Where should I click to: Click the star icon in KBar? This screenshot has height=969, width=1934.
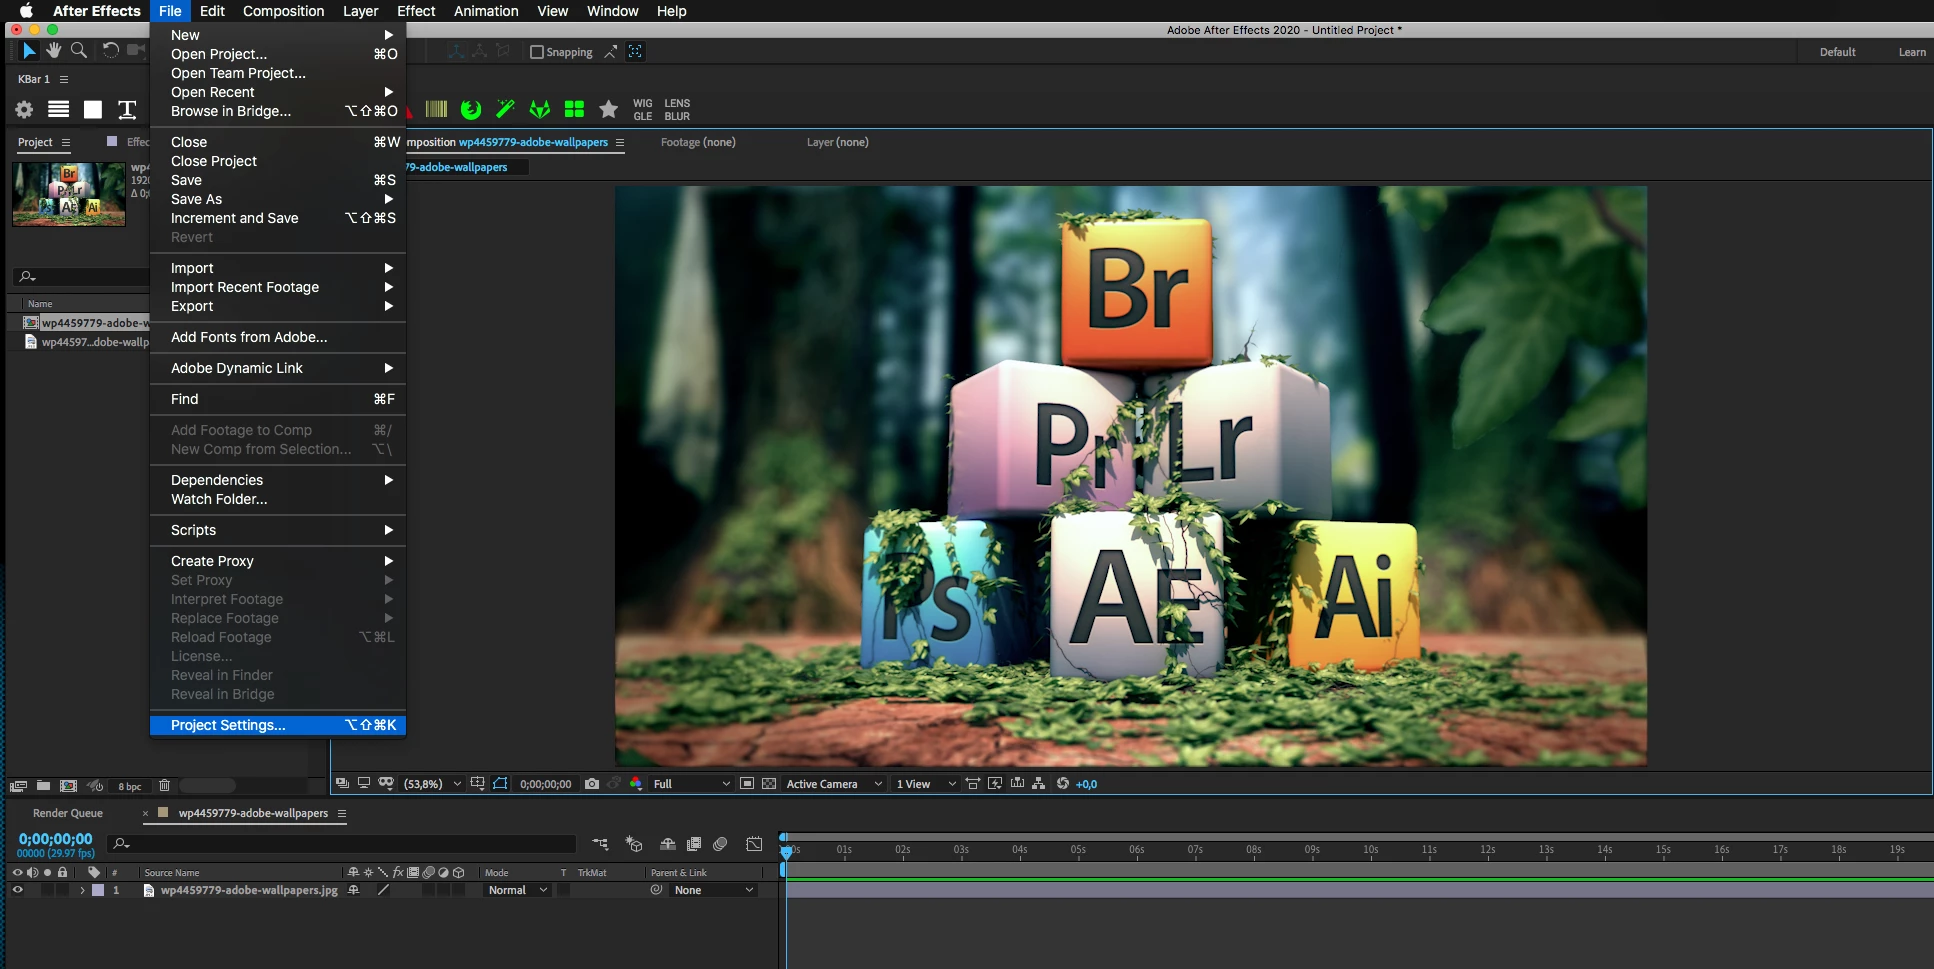[608, 109]
